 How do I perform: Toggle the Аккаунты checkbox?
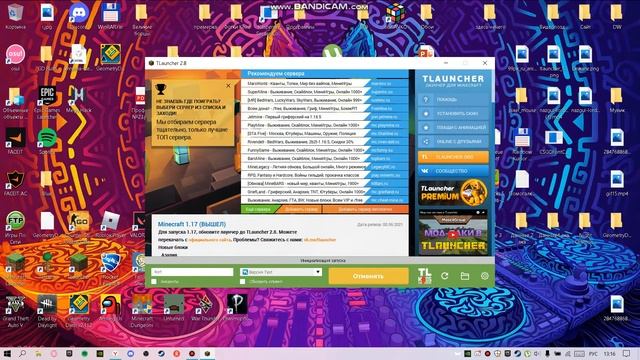(x=154, y=282)
